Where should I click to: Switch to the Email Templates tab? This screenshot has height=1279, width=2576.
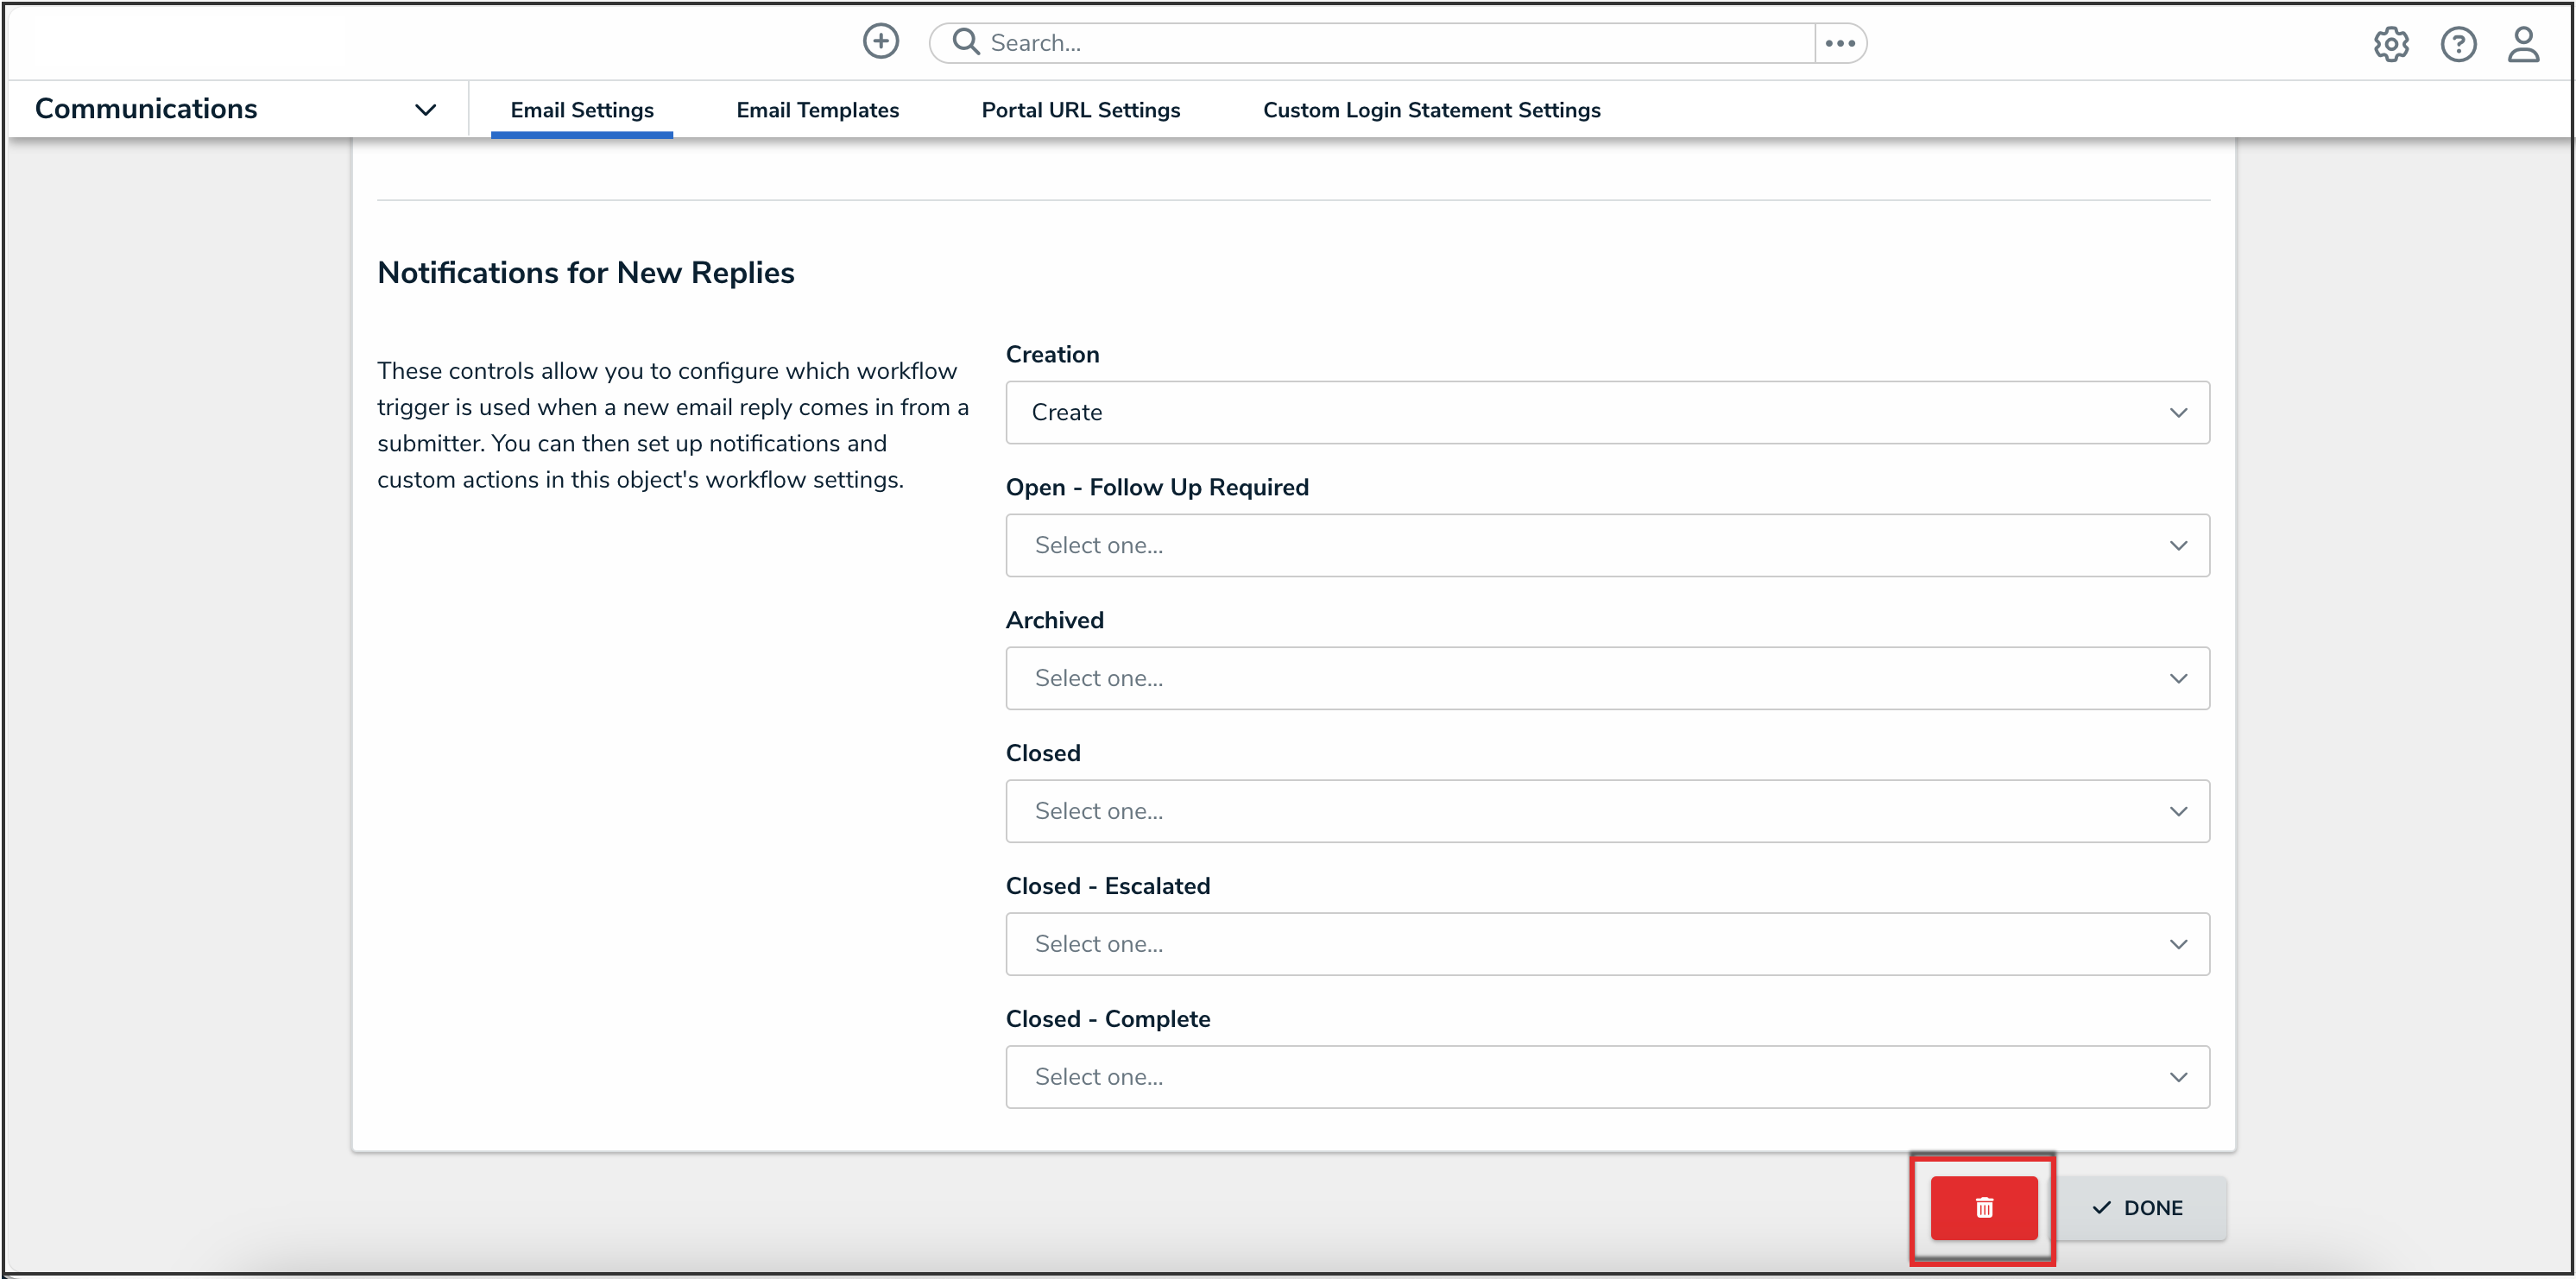[x=817, y=110]
